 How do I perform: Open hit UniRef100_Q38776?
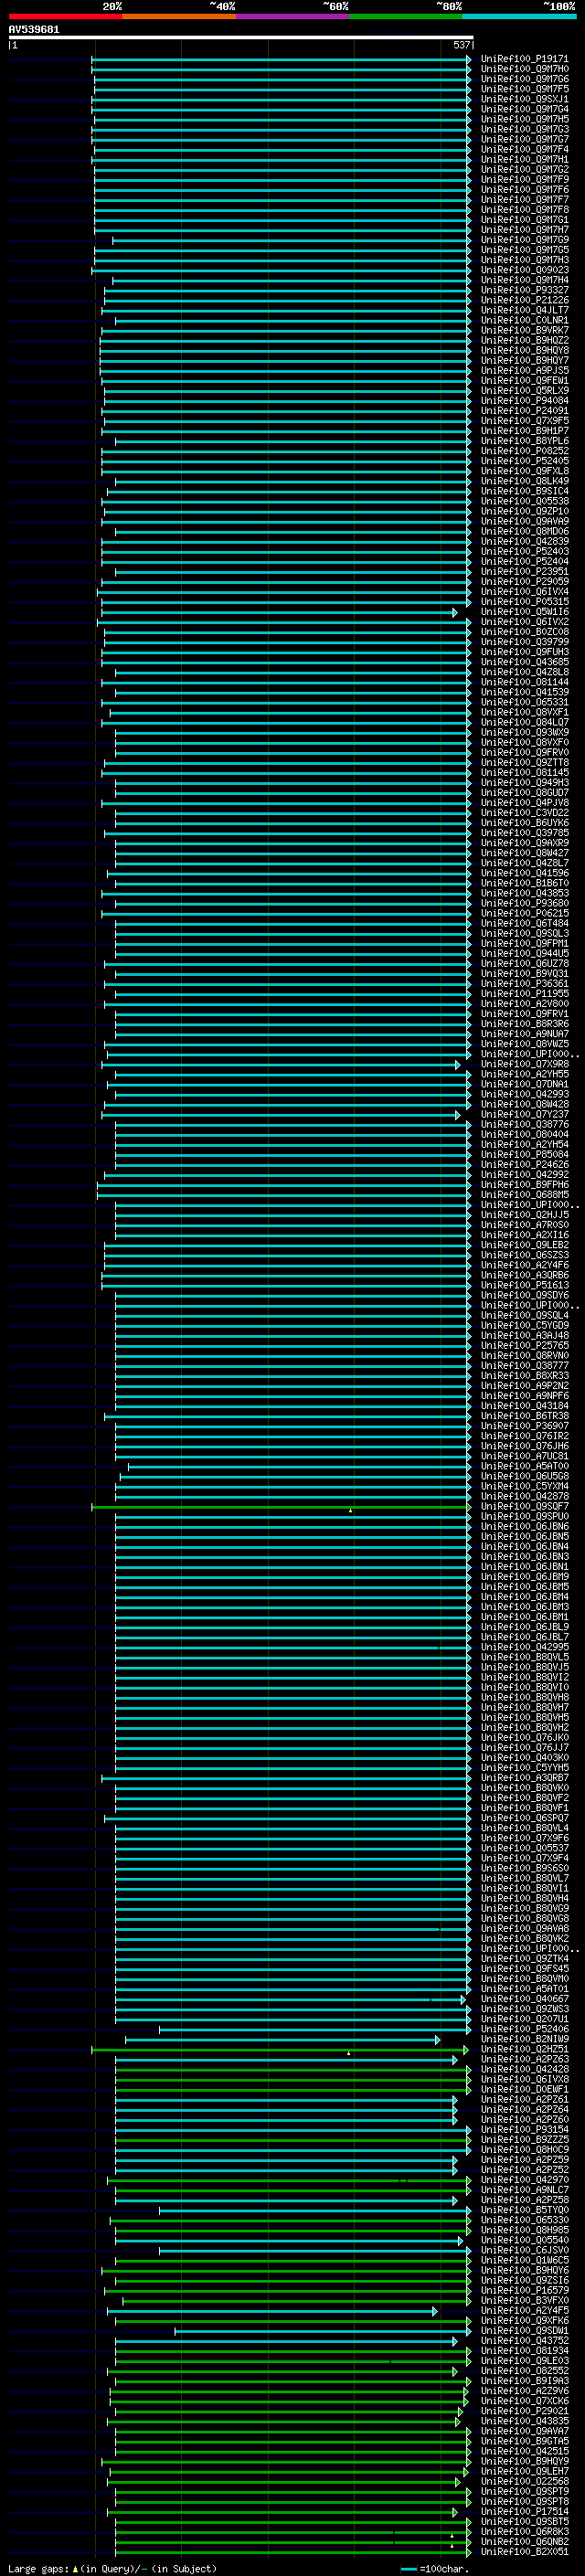525,1124
